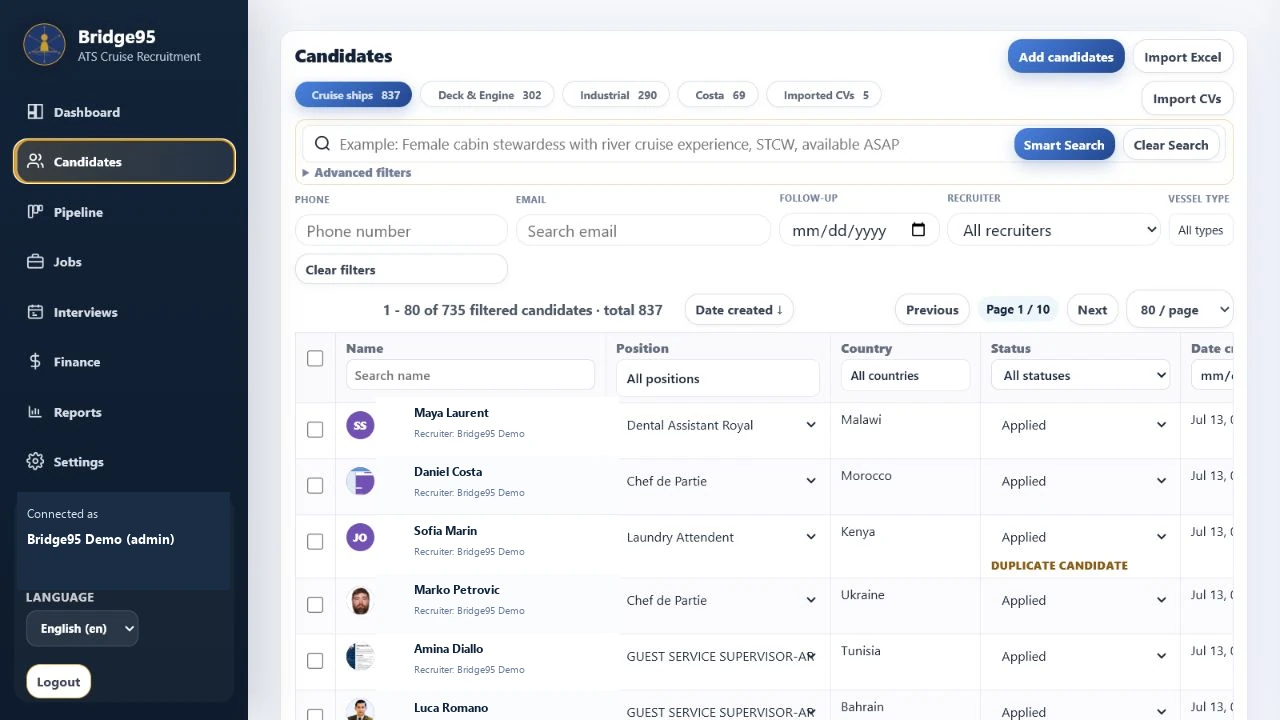Check the box for Amina Diallo
This screenshot has width=1280, height=720.
(315, 660)
